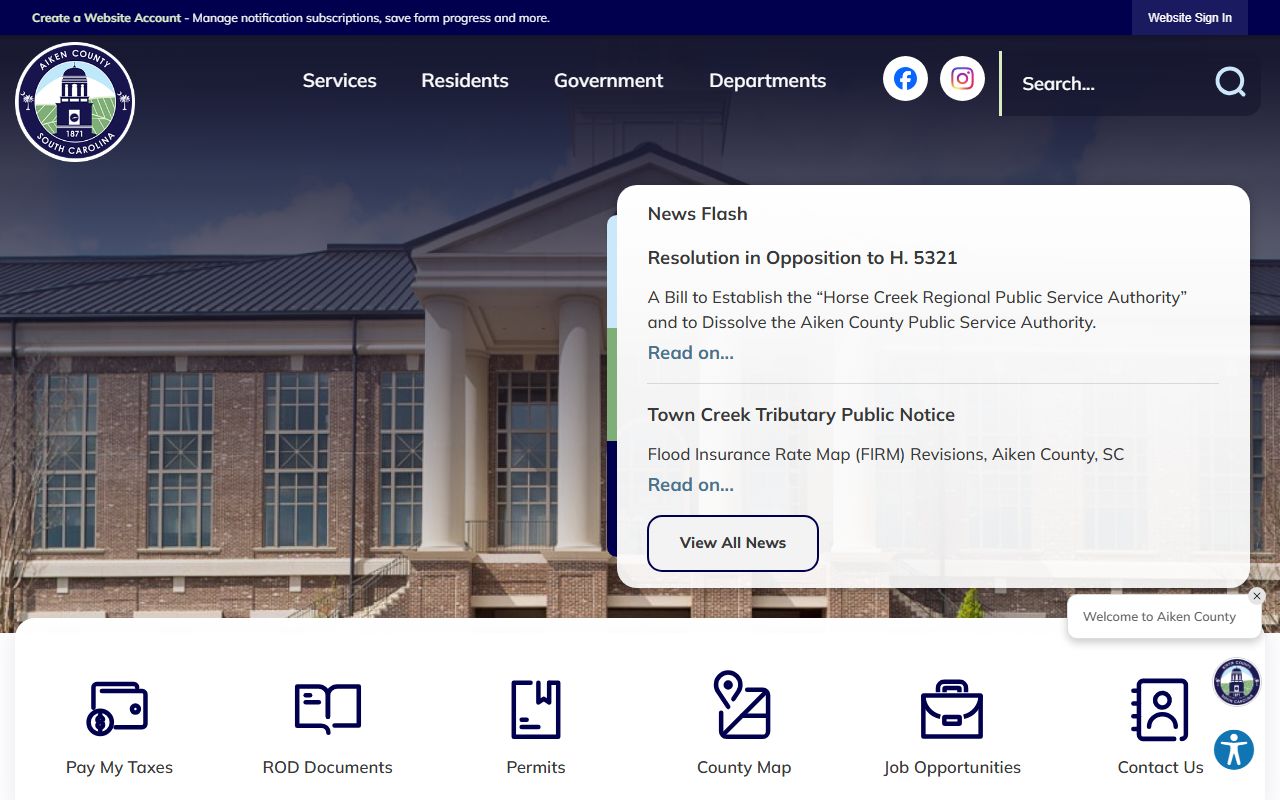The height and width of the screenshot is (800, 1280).
Task: Open Resolution in Opposition to H. 5321 headline
Action: pos(802,258)
